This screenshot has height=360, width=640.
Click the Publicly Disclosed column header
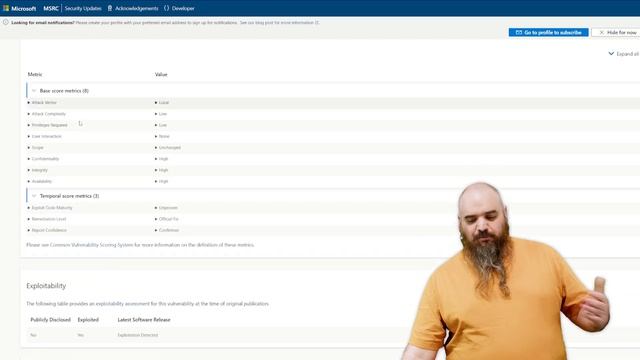click(51, 320)
